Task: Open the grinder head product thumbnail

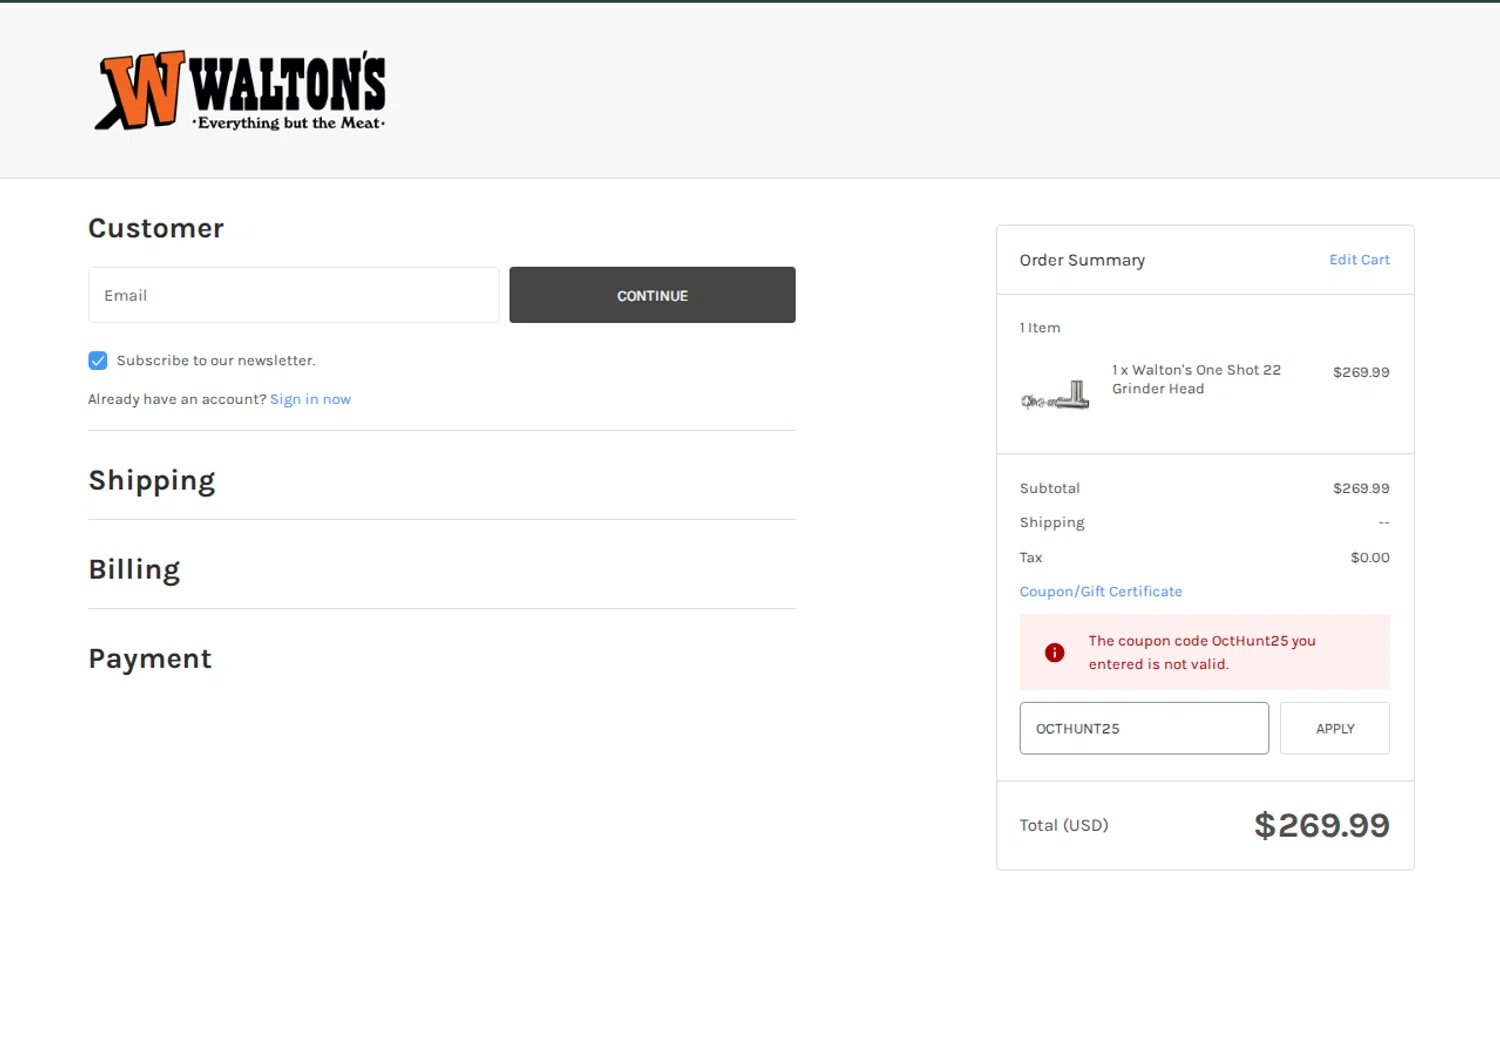Action: coord(1055,396)
